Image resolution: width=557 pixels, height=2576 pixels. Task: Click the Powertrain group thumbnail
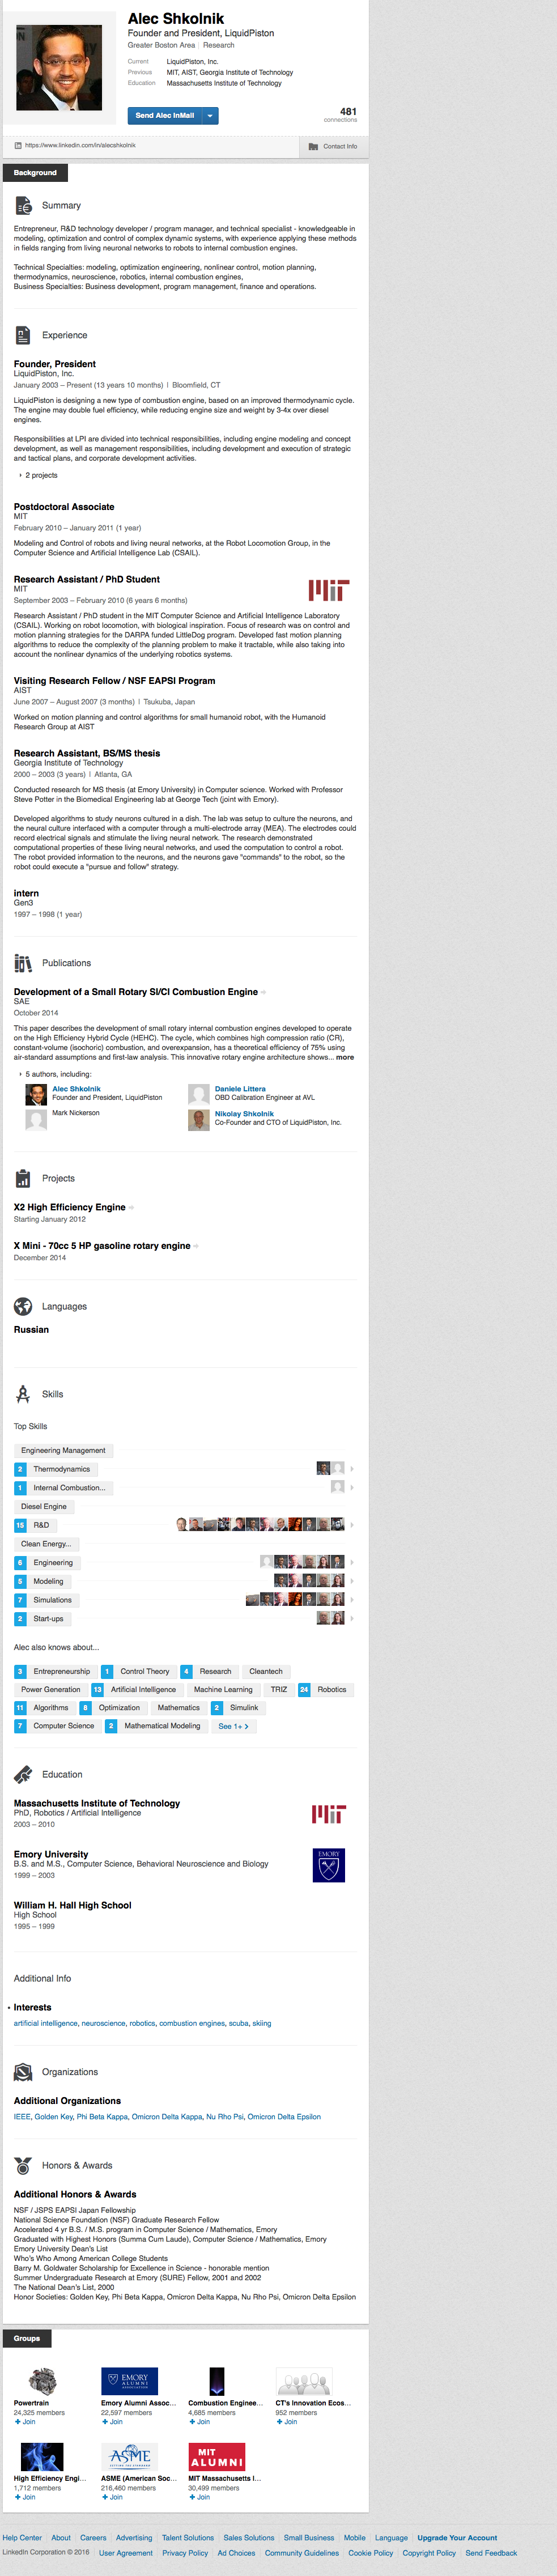tap(43, 2381)
